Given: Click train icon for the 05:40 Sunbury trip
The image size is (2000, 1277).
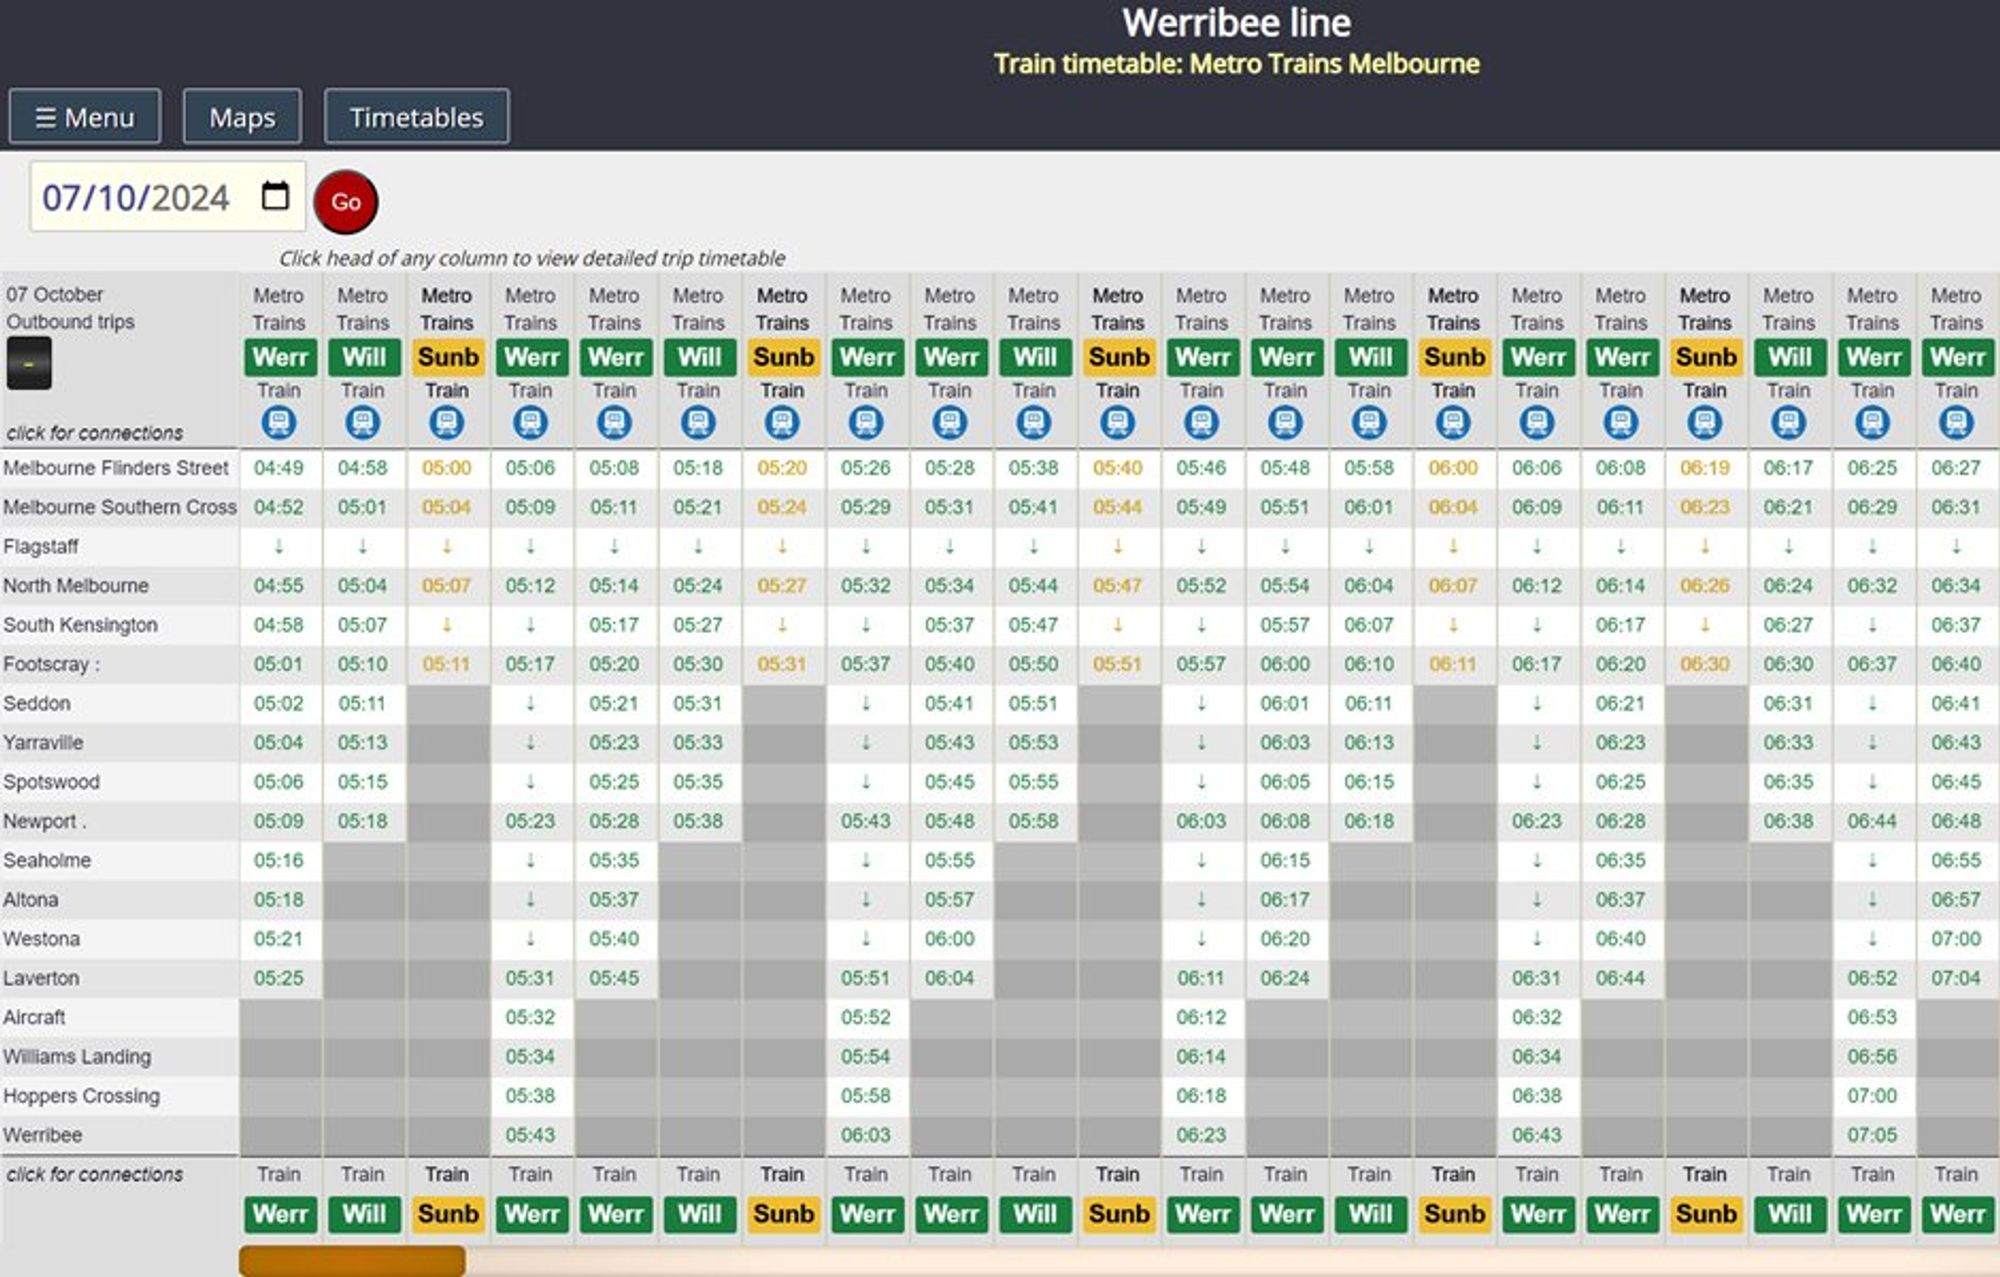Looking at the screenshot, I should tap(1118, 423).
